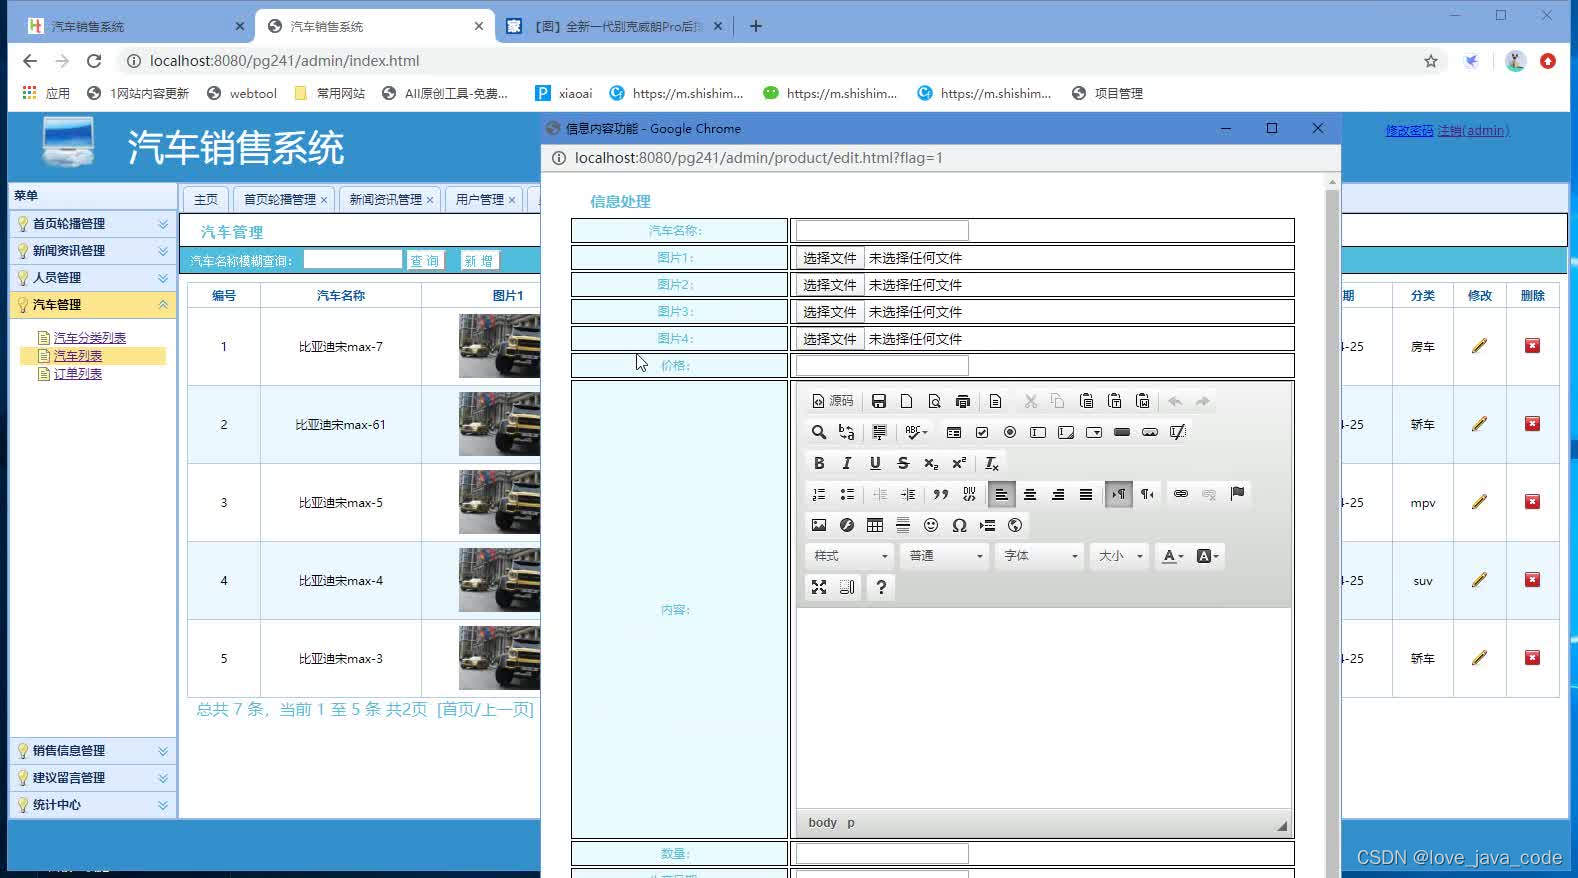Toggle Bold formatting in editor
Viewport: 1578px width, 878px height.
click(819, 463)
